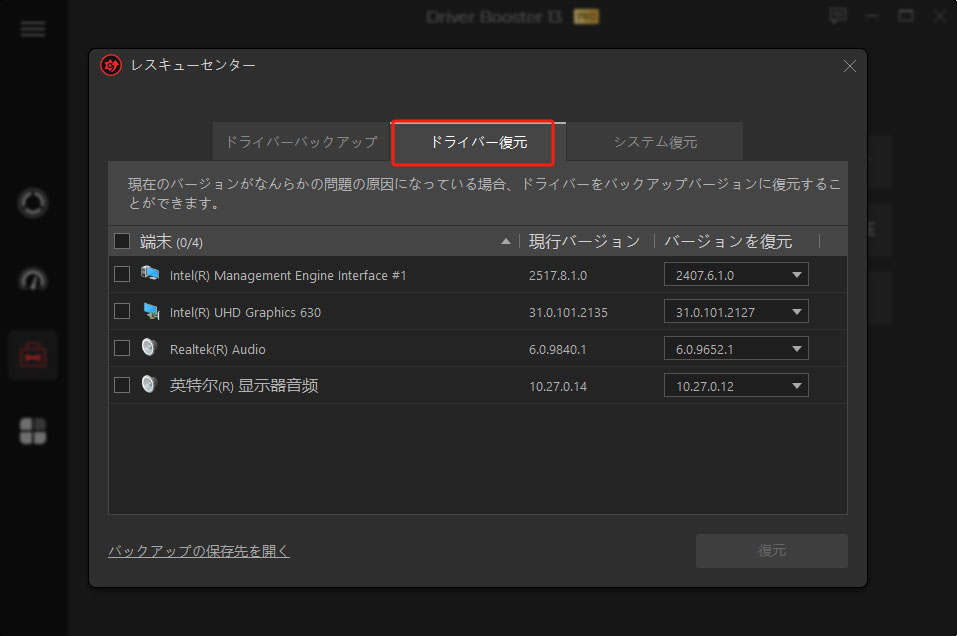957x636 pixels.
Task: Open the hamburger menu in Driver Booster
Action: click(33, 29)
